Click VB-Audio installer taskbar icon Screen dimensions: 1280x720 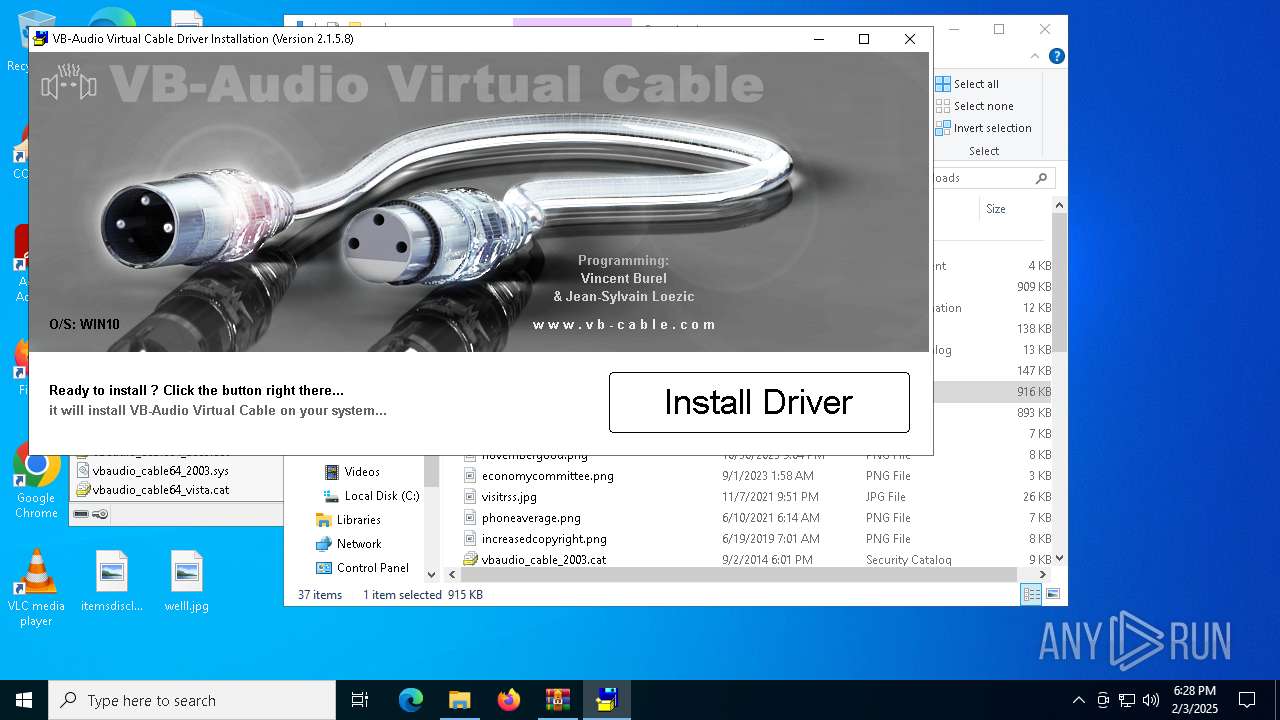click(x=606, y=700)
